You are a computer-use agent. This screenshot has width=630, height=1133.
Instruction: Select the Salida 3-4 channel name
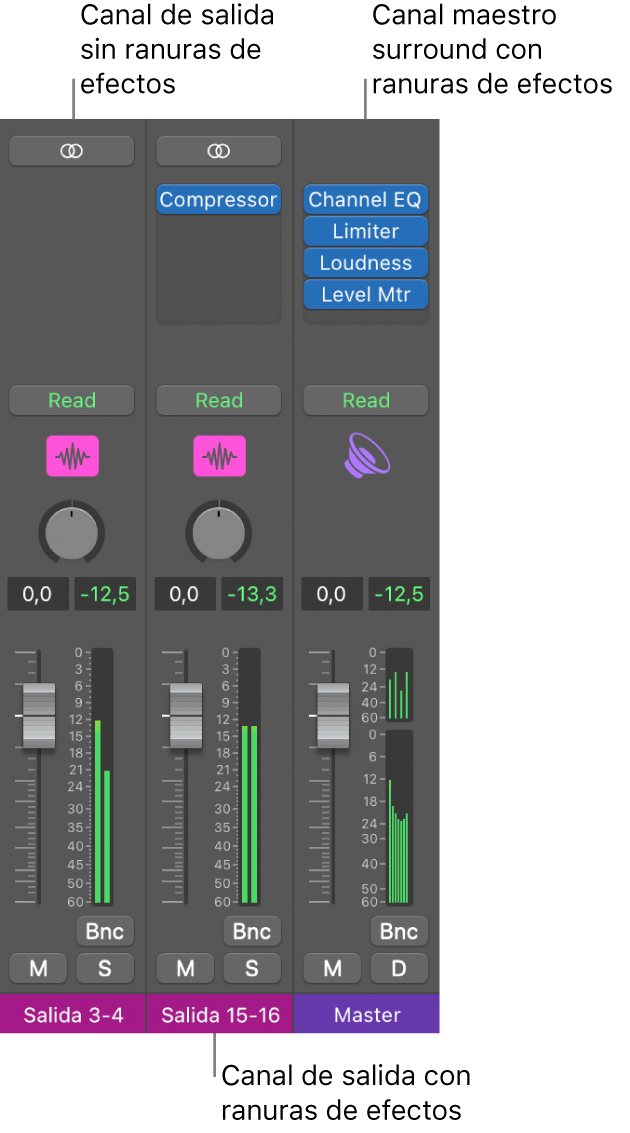tap(73, 1014)
